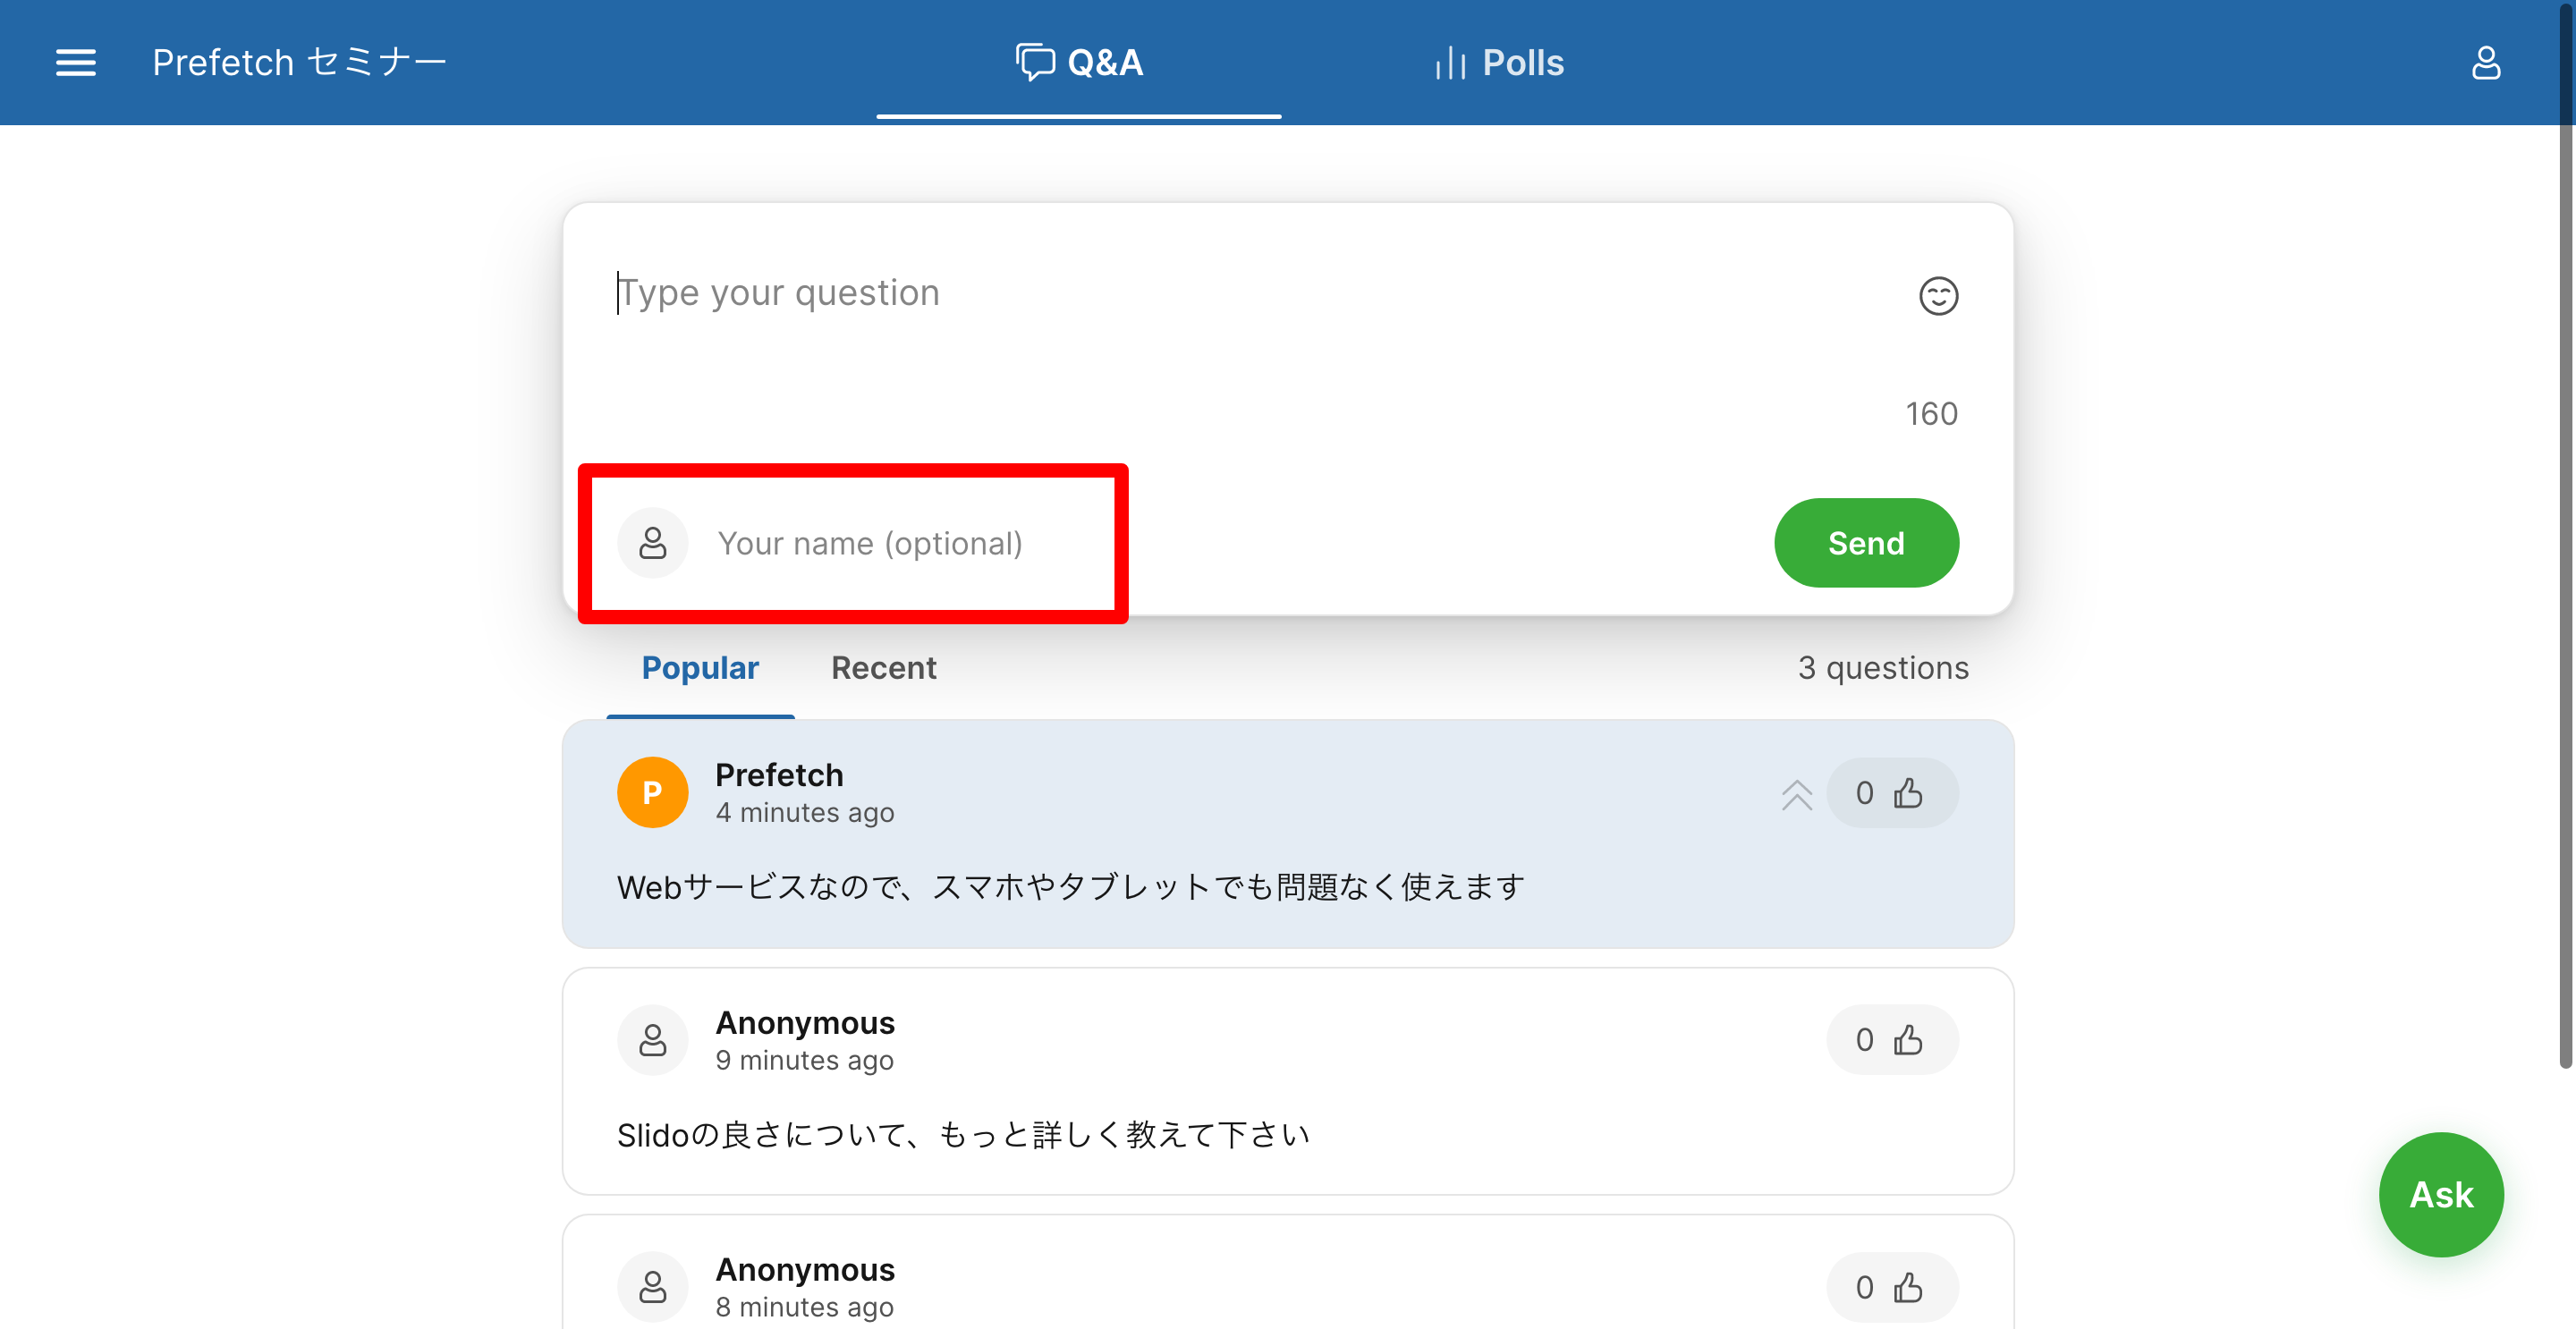
Task: Click the Anonymous avatar on the Slido question
Action: (652, 1039)
